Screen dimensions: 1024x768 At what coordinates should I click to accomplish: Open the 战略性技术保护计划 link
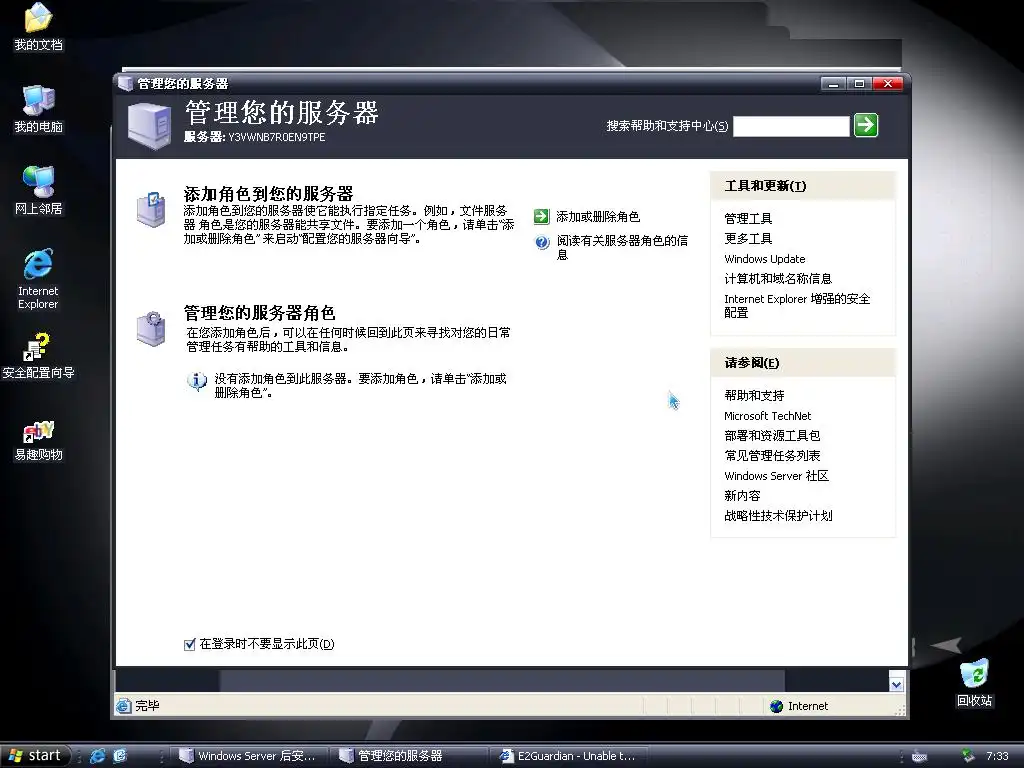tap(778, 516)
